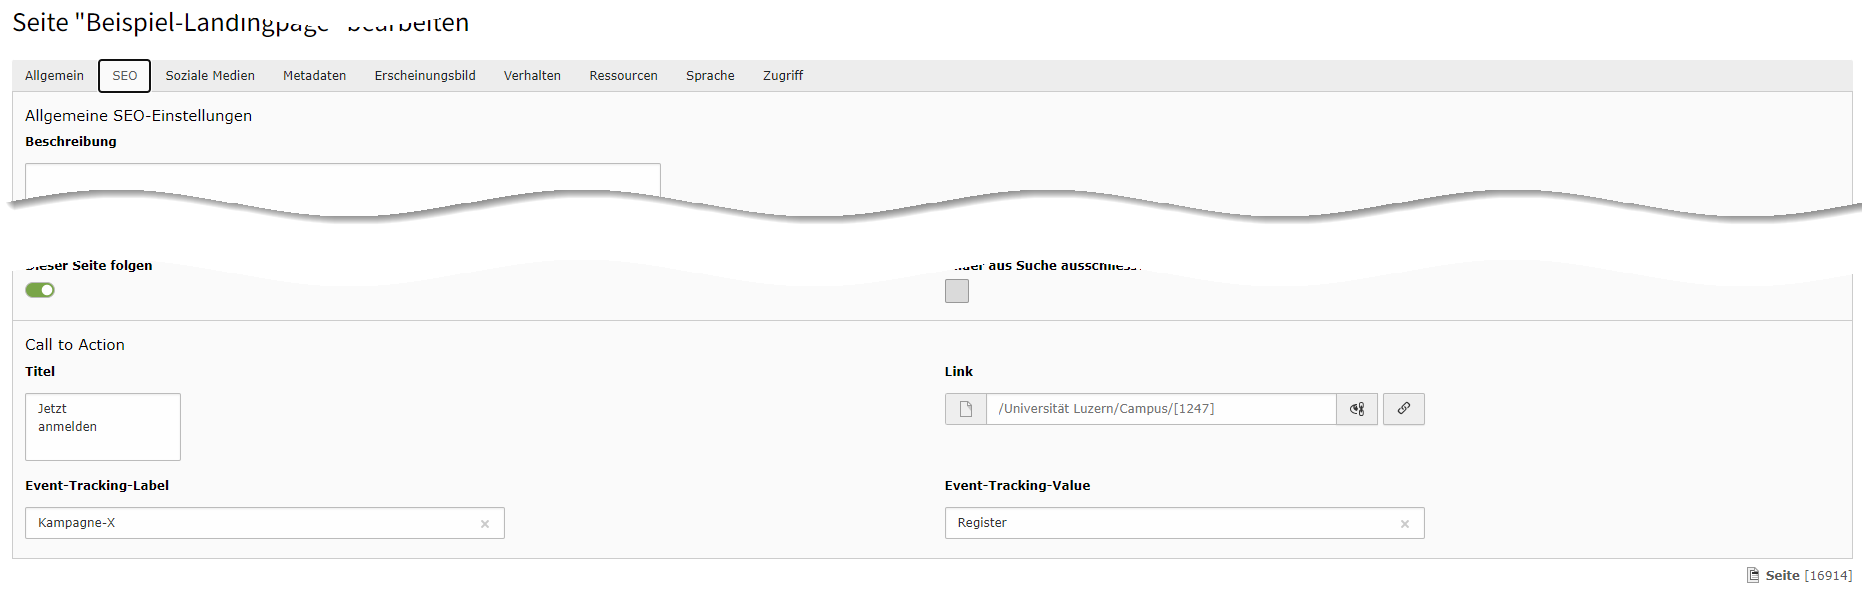This screenshot has width=1862, height=592.
Task: Go to the Metadaten tab
Action: 315,76
